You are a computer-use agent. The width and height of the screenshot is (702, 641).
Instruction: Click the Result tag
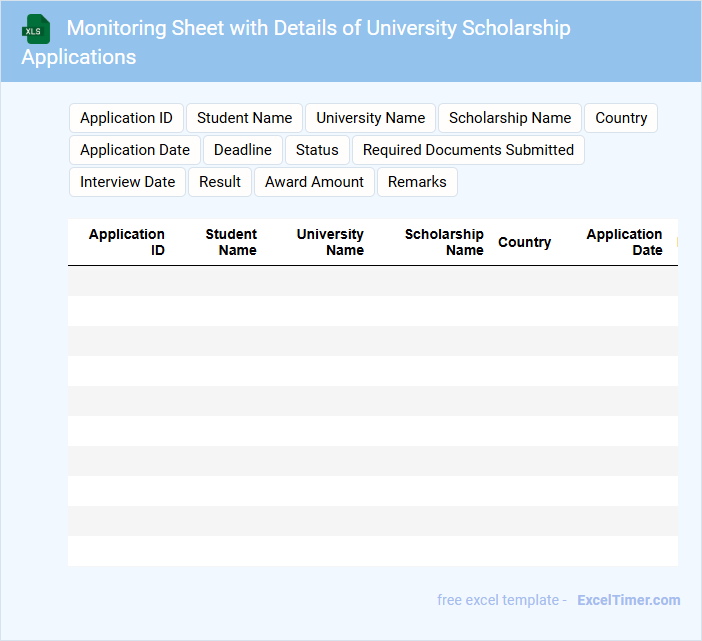(220, 182)
